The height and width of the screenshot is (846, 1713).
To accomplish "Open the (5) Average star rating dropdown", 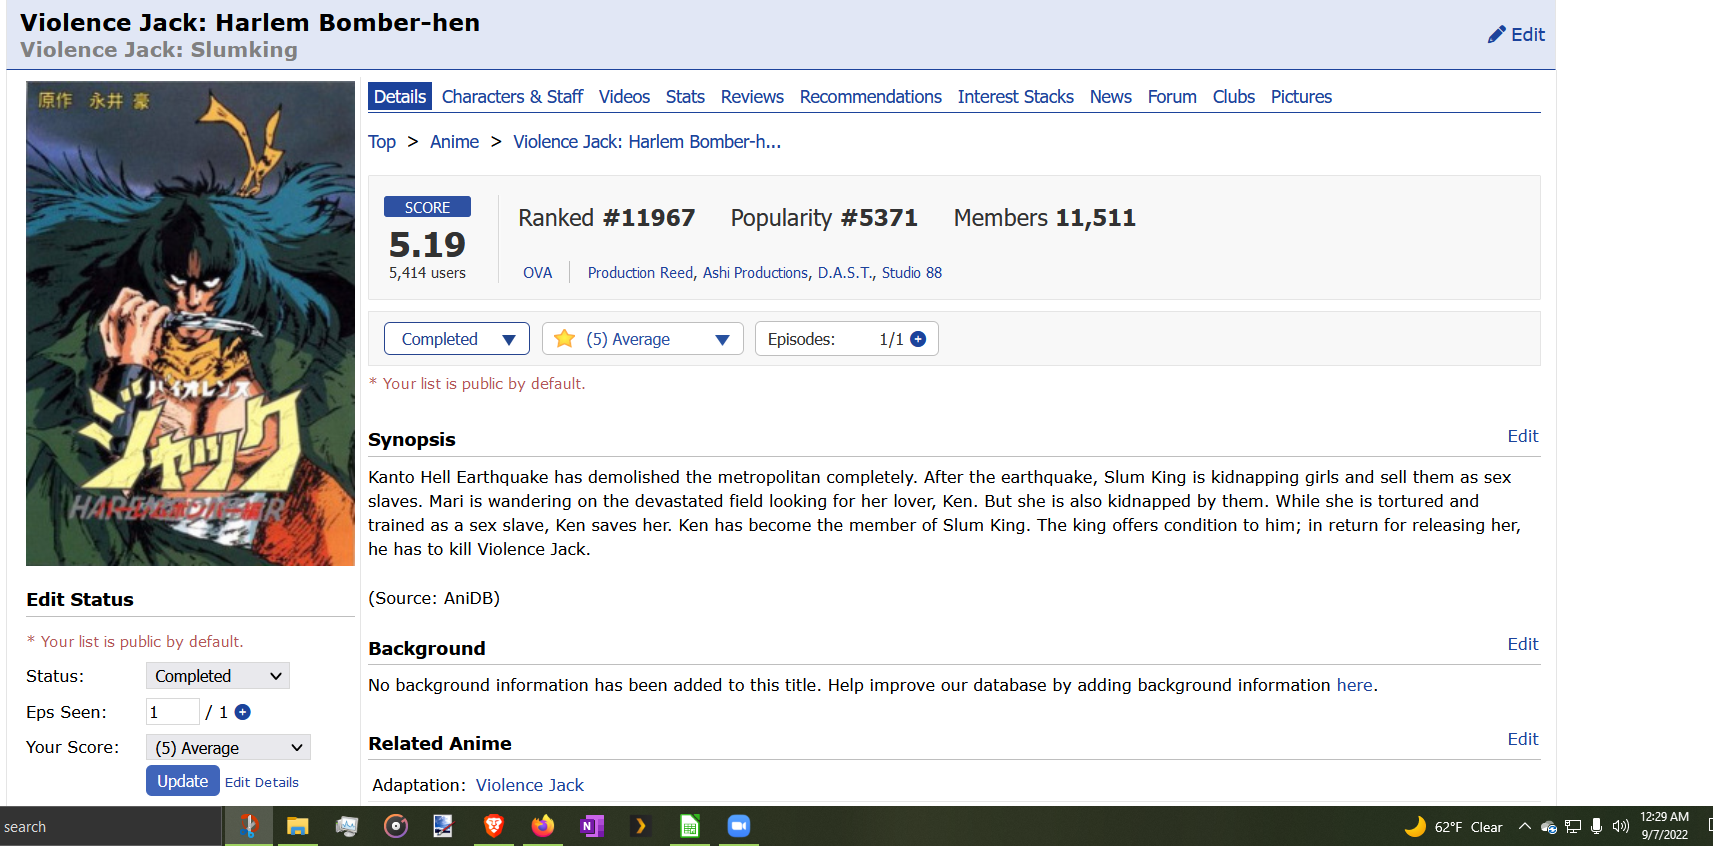I will click(x=642, y=339).
